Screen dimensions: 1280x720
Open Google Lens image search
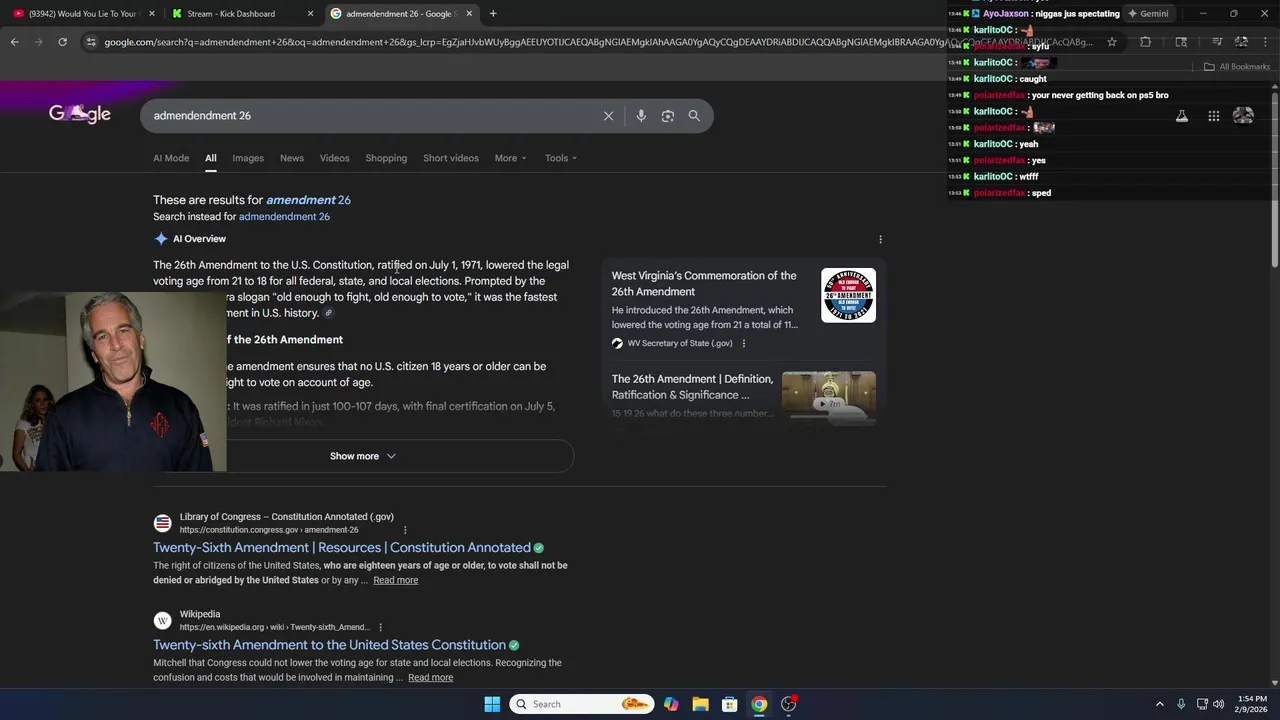[x=668, y=116]
